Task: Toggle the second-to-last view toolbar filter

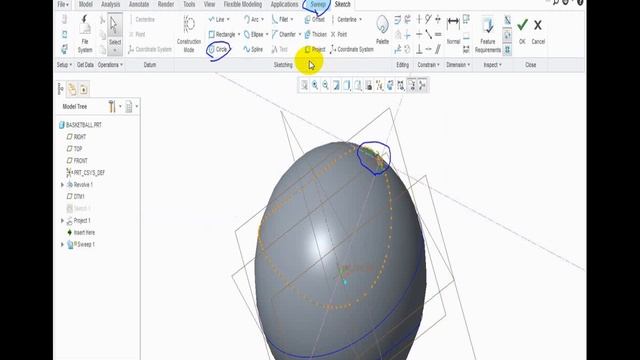Action: (x=412, y=85)
